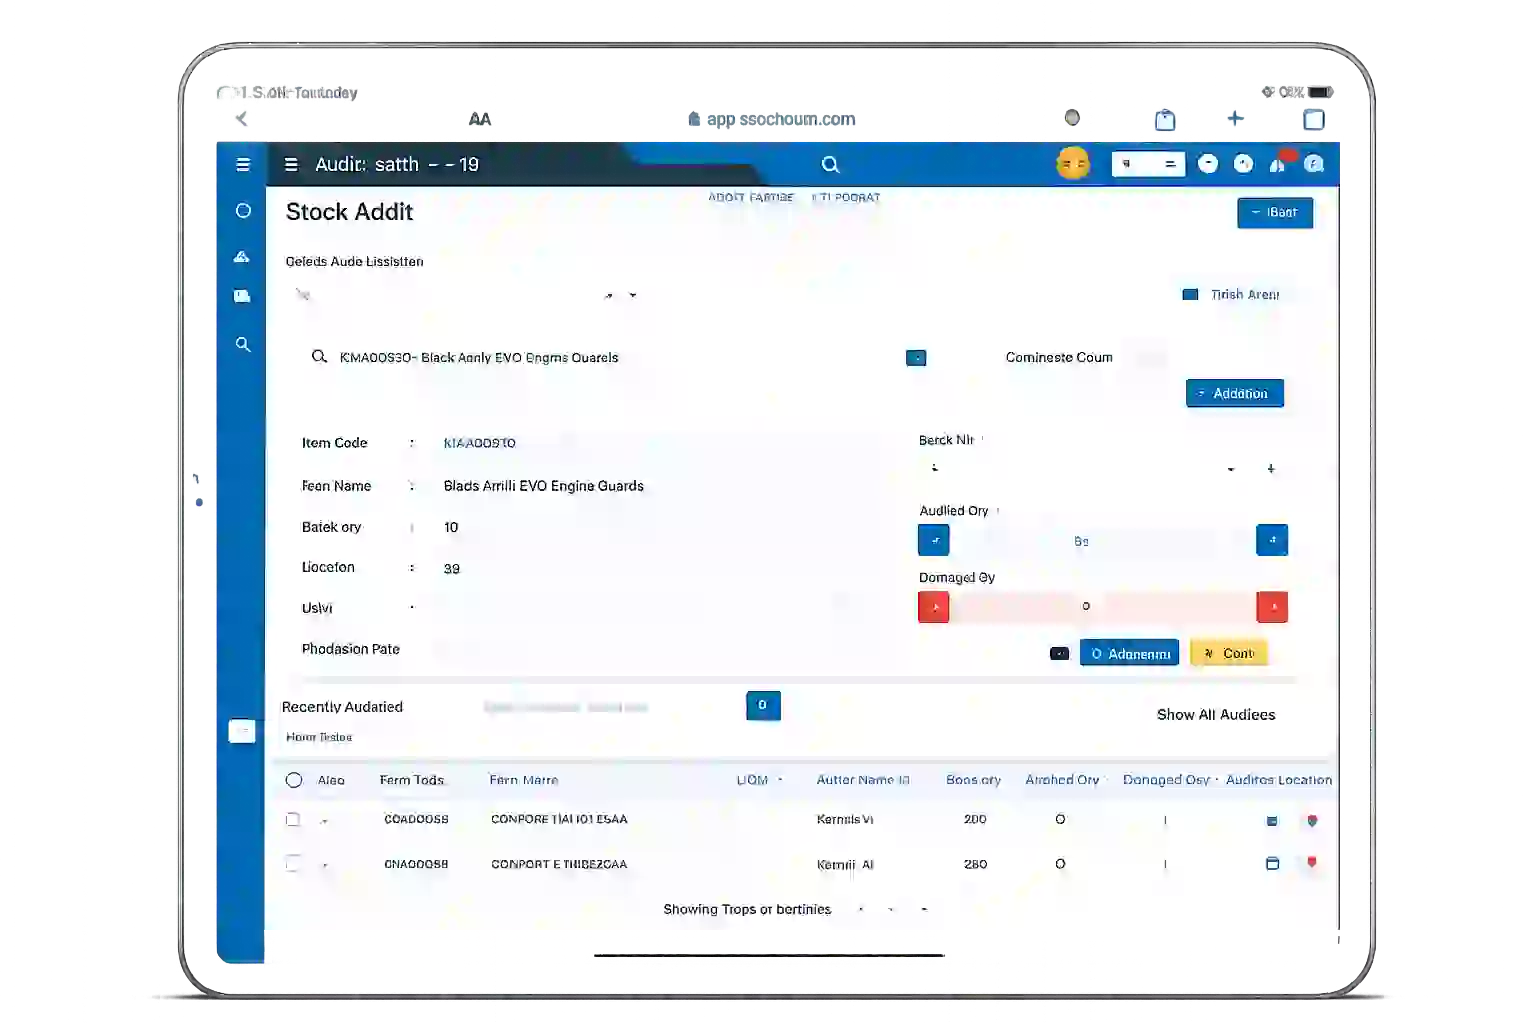
Task: Open the AA text size menu
Action: [x=480, y=119]
